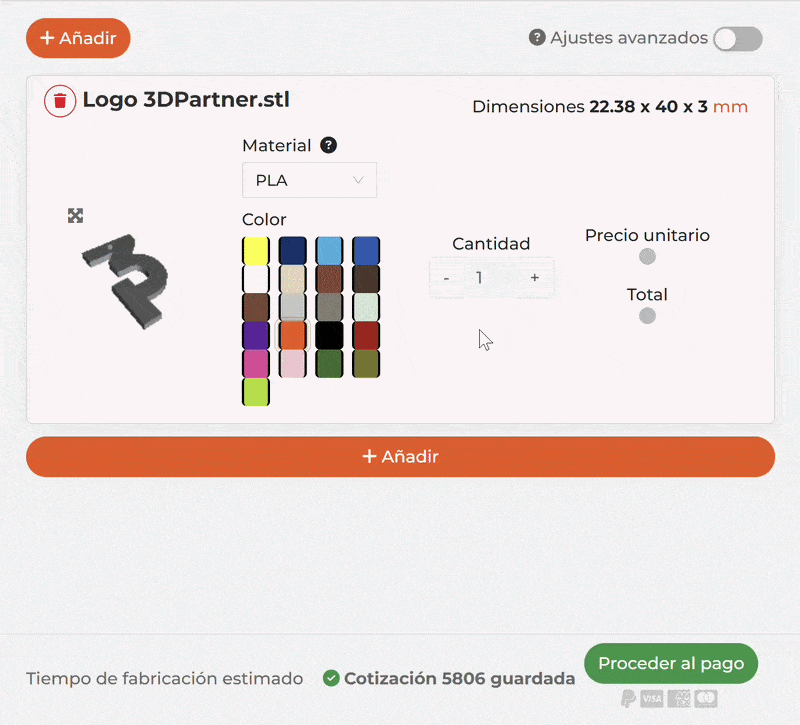Click the wide orange Añadir bar
Screen dimensions: 800x725
(x=401, y=457)
